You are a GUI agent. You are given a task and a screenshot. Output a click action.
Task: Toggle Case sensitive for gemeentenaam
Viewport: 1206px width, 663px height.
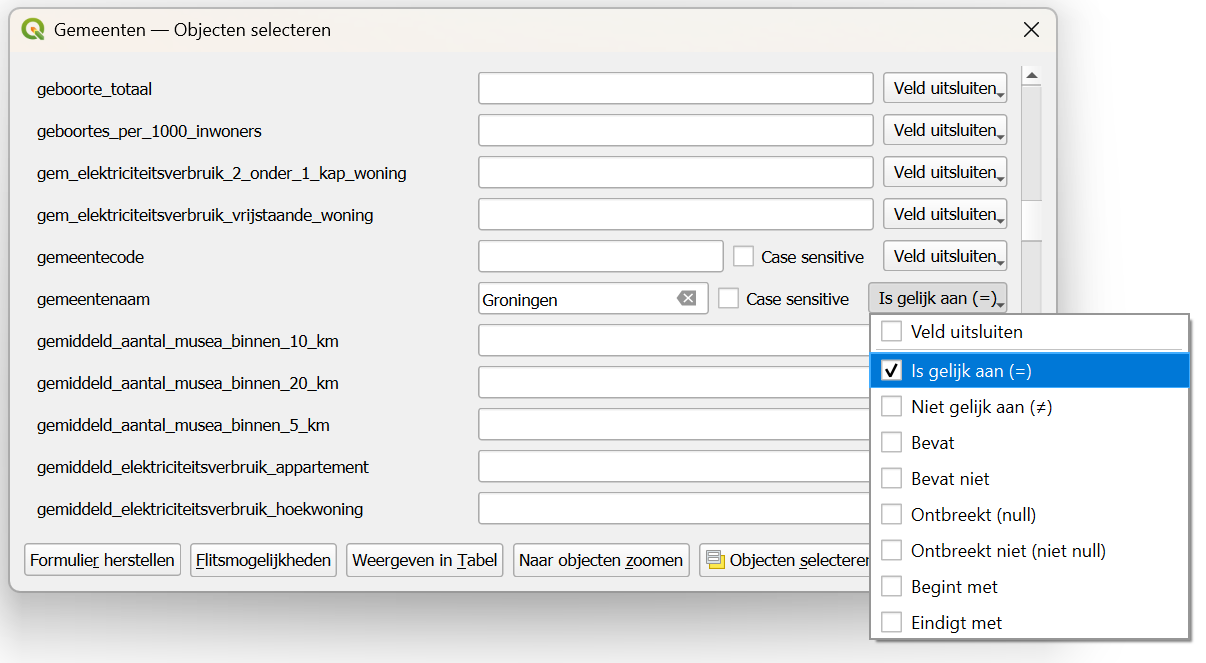pos(729,299)
